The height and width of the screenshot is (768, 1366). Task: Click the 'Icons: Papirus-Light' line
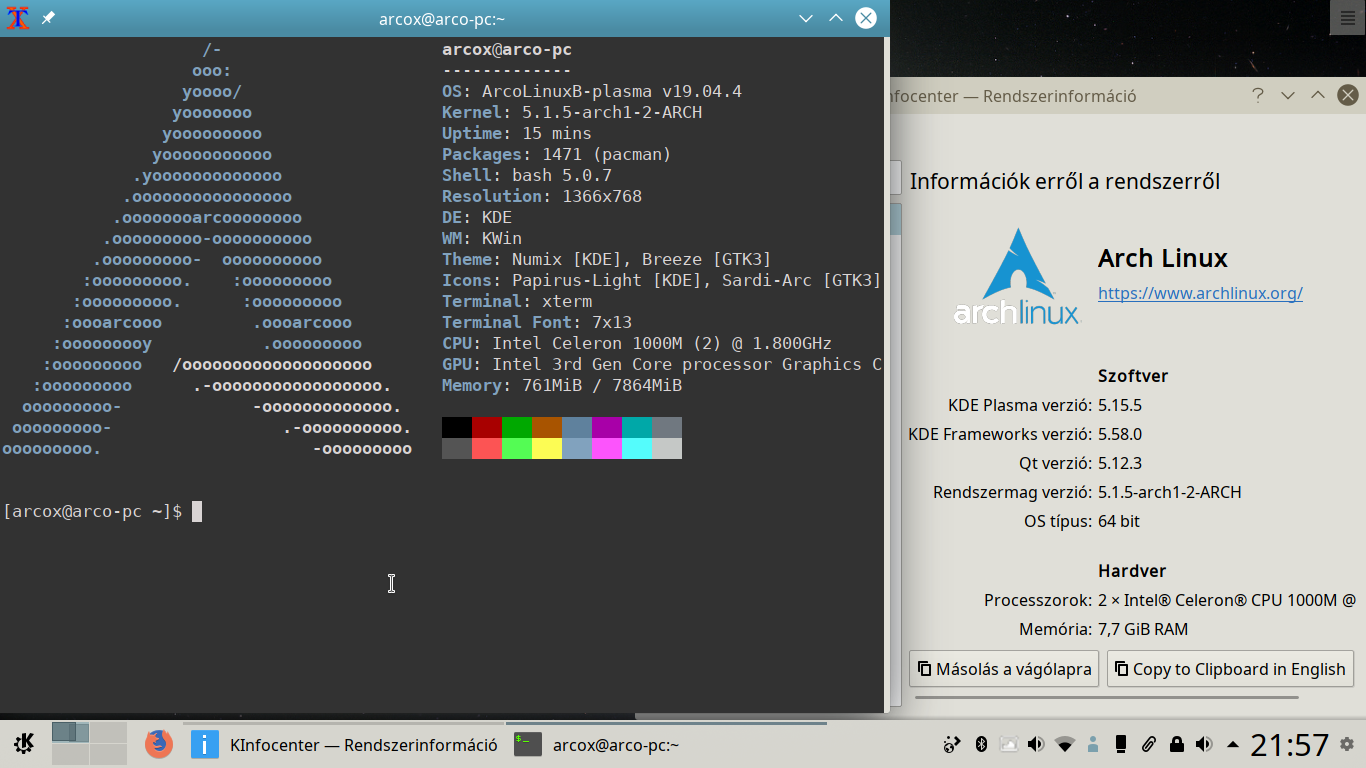pos(662,280)
